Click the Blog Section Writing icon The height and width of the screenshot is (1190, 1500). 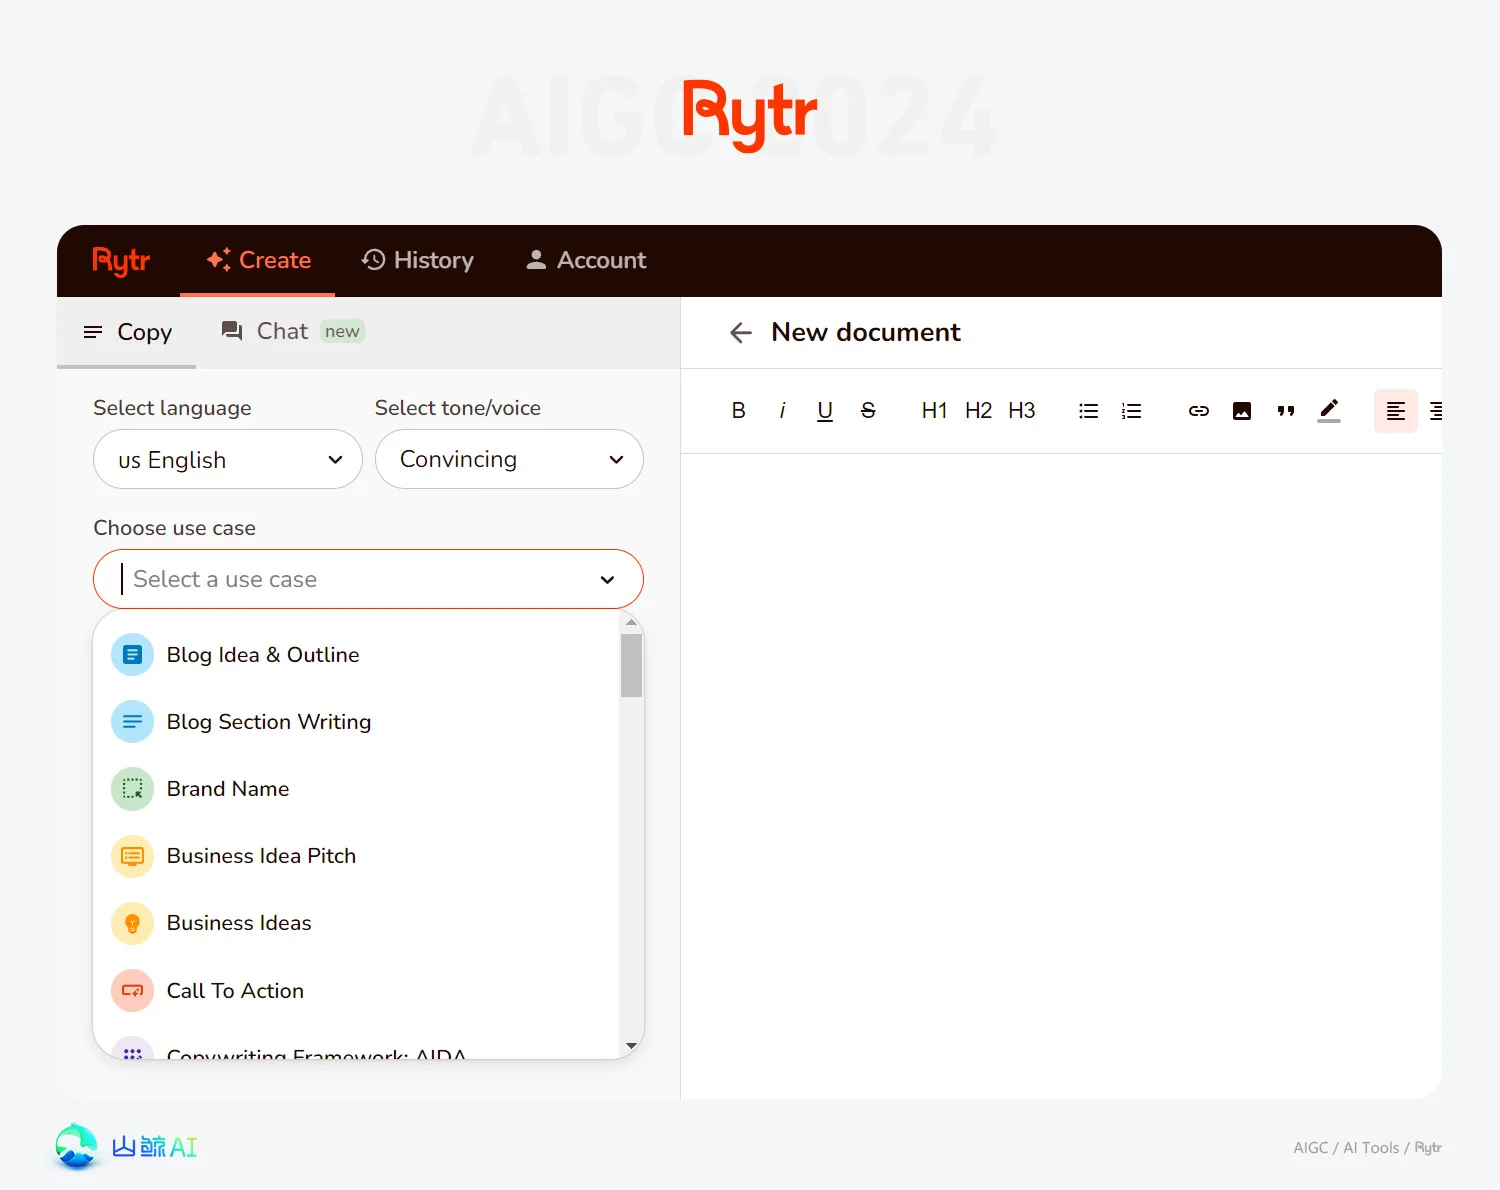click(x=132, y=722)
